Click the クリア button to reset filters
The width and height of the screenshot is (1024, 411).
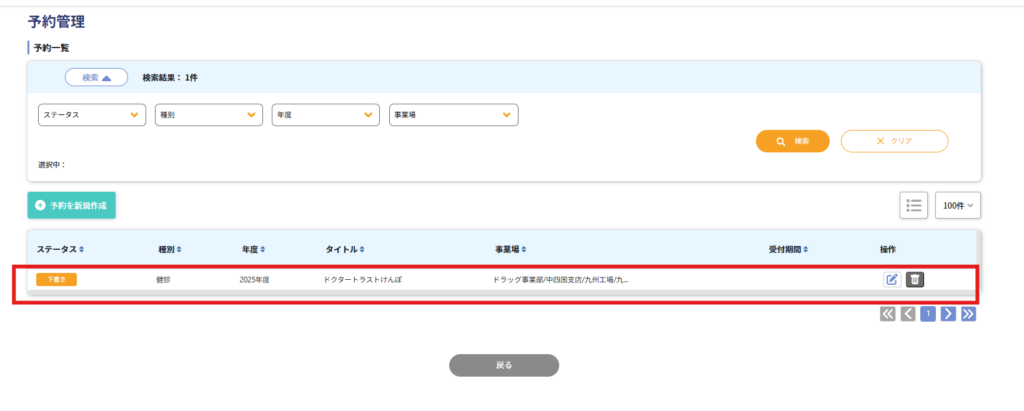894,141
